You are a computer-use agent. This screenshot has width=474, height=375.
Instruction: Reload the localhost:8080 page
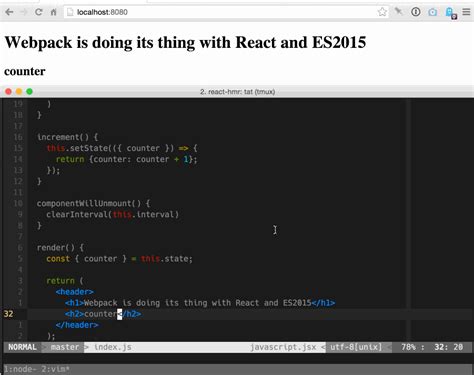tap(39, 12)
